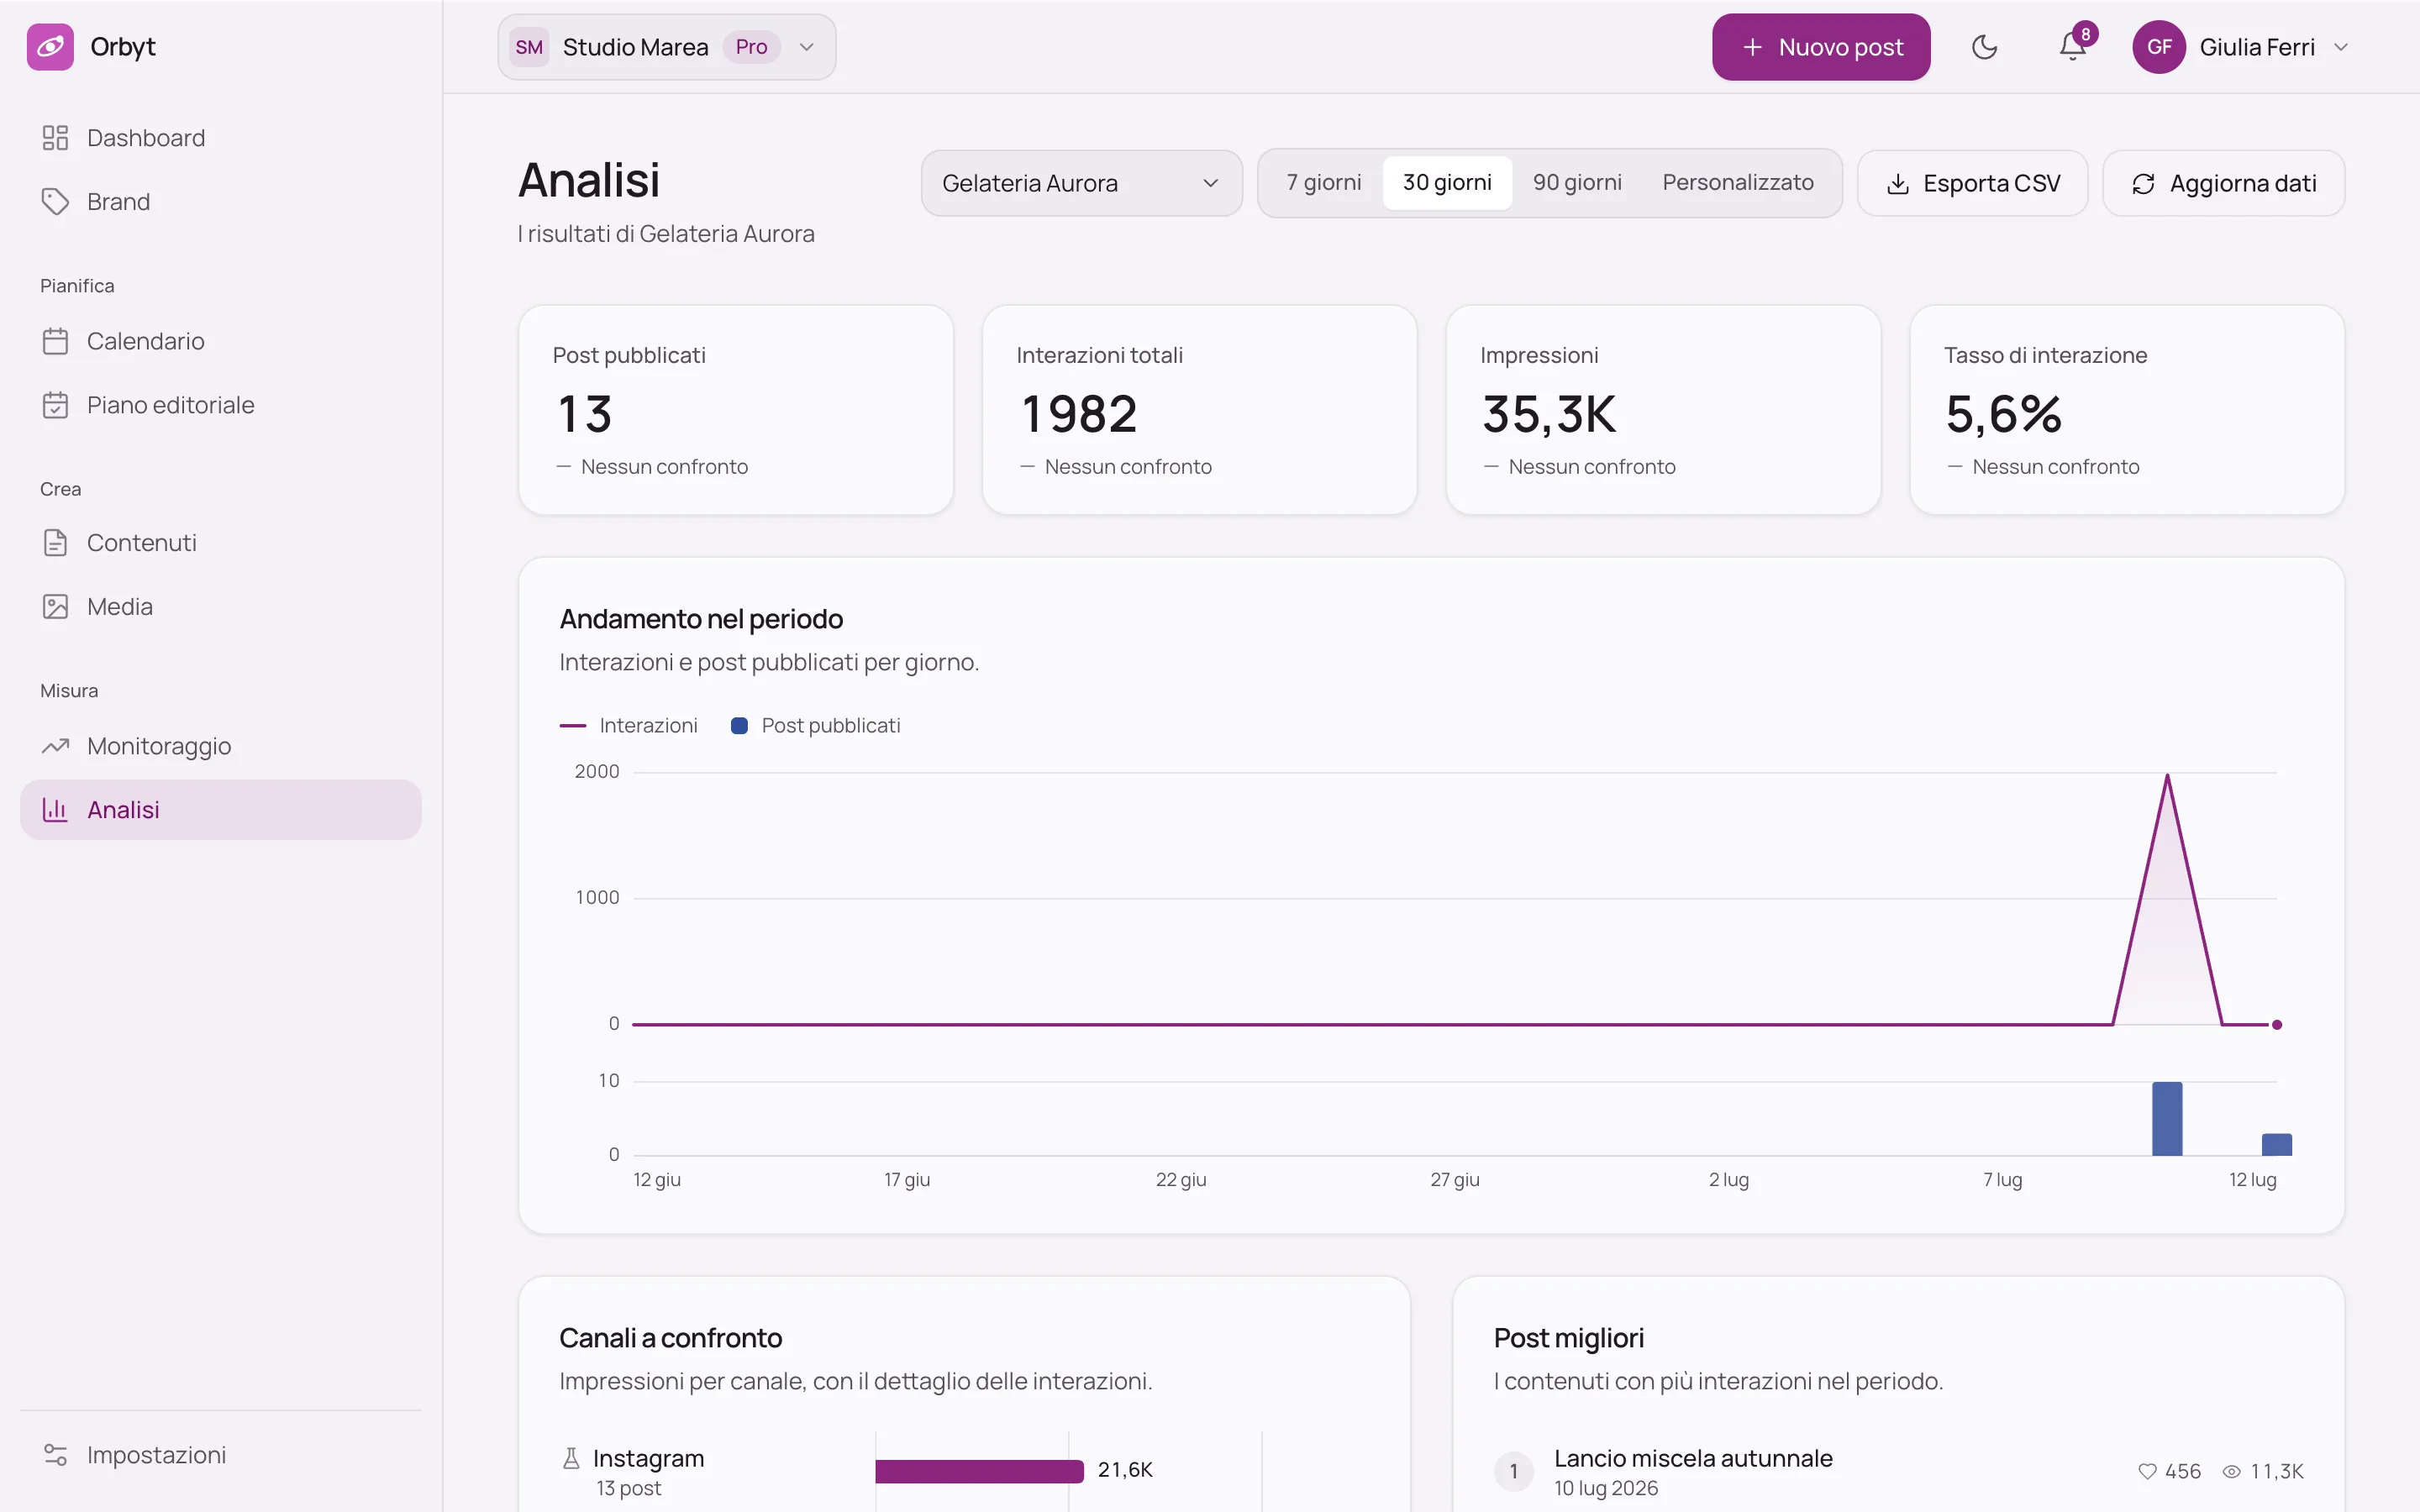Viewport: 2420px width, 1512px height.
Task: Open Monitoraggio trend icon
Action: coord(55,746)
